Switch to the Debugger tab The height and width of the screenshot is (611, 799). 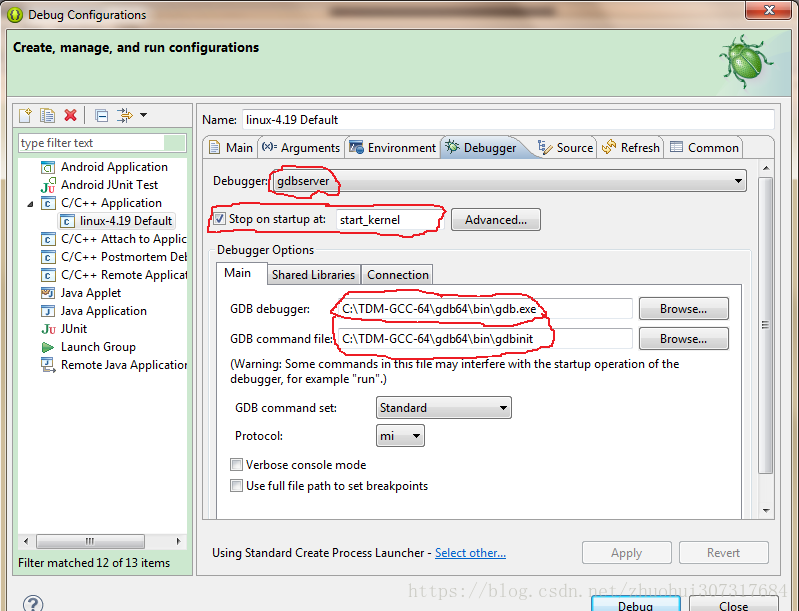[481, 148]
